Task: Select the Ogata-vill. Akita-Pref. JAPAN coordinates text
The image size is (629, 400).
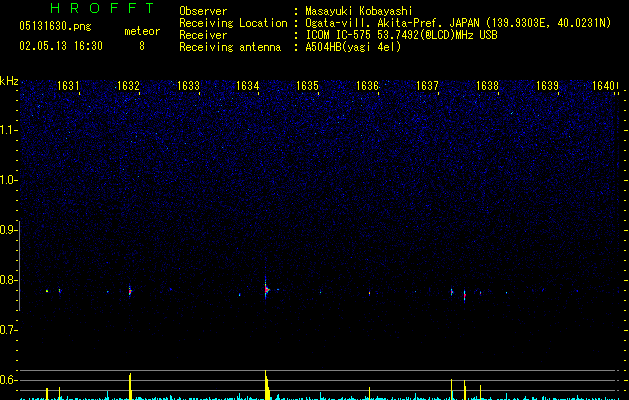Action: coord(458,24)
